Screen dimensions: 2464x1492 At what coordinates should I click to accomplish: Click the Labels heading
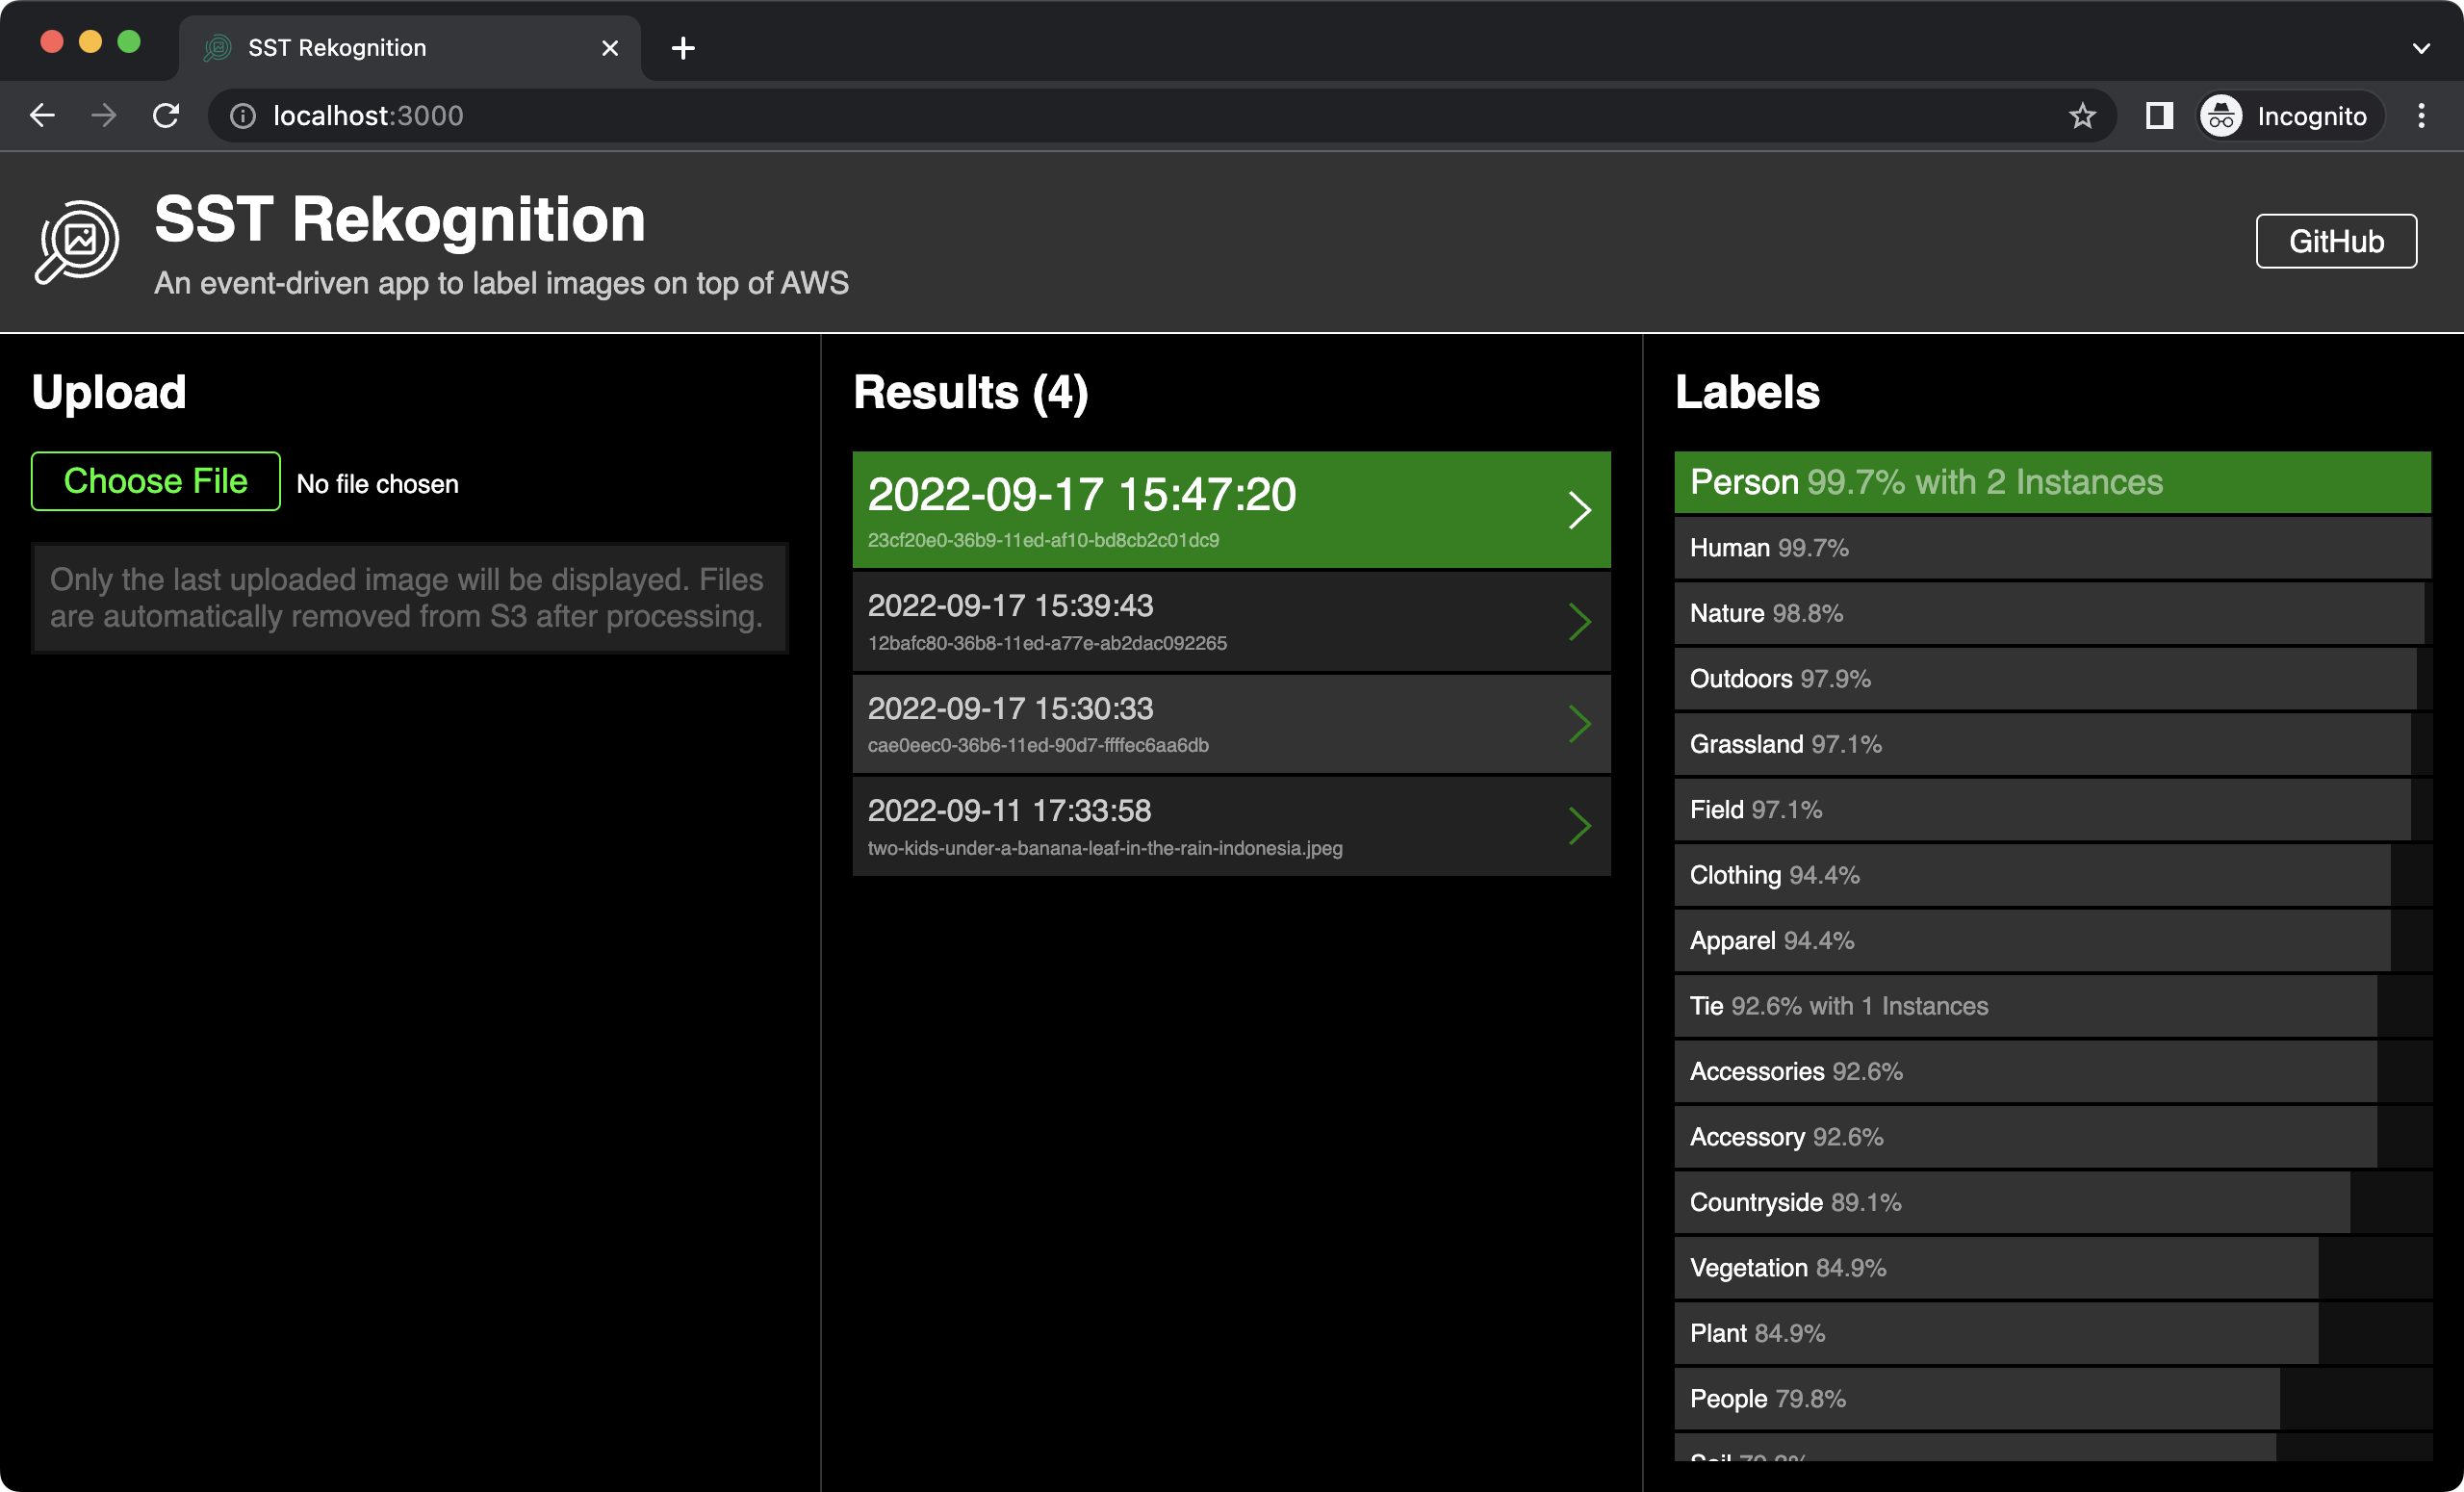pyautogui.click(x=1747, y=392)
